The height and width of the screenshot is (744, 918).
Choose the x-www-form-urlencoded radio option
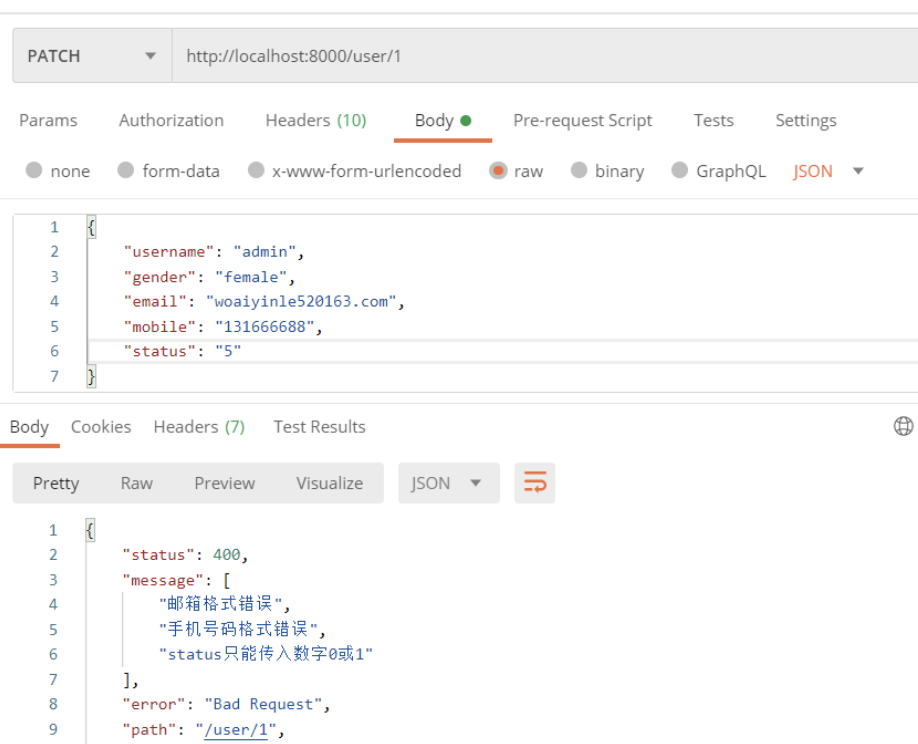click(256, 171)
